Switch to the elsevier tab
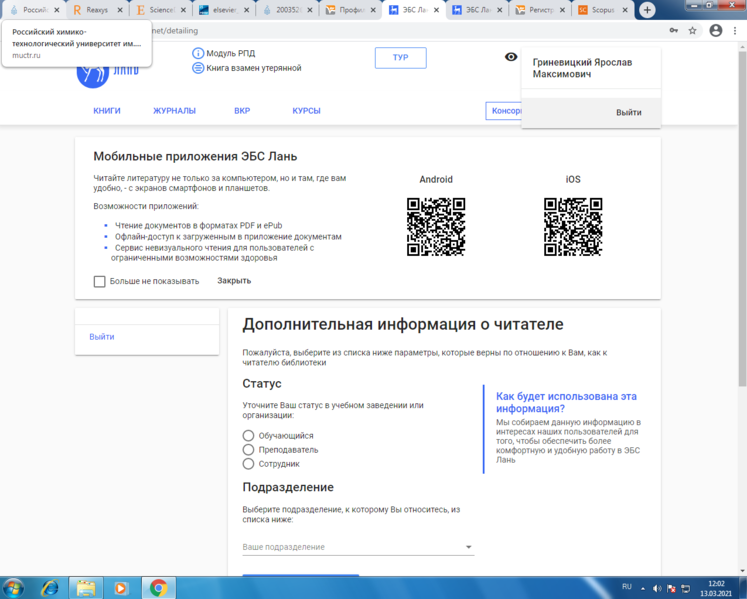The image size is (747, 599). pos(224,10)
